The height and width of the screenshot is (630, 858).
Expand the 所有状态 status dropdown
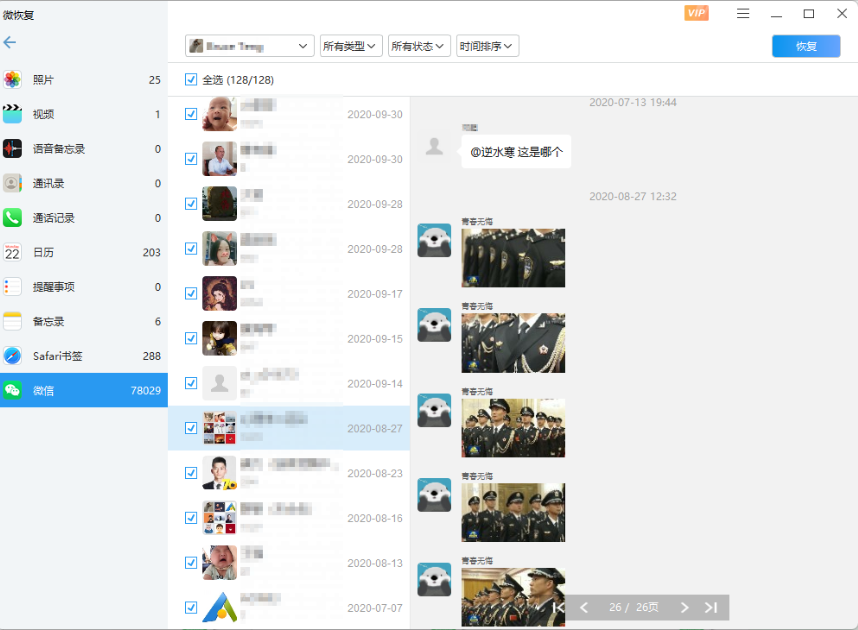419,46
